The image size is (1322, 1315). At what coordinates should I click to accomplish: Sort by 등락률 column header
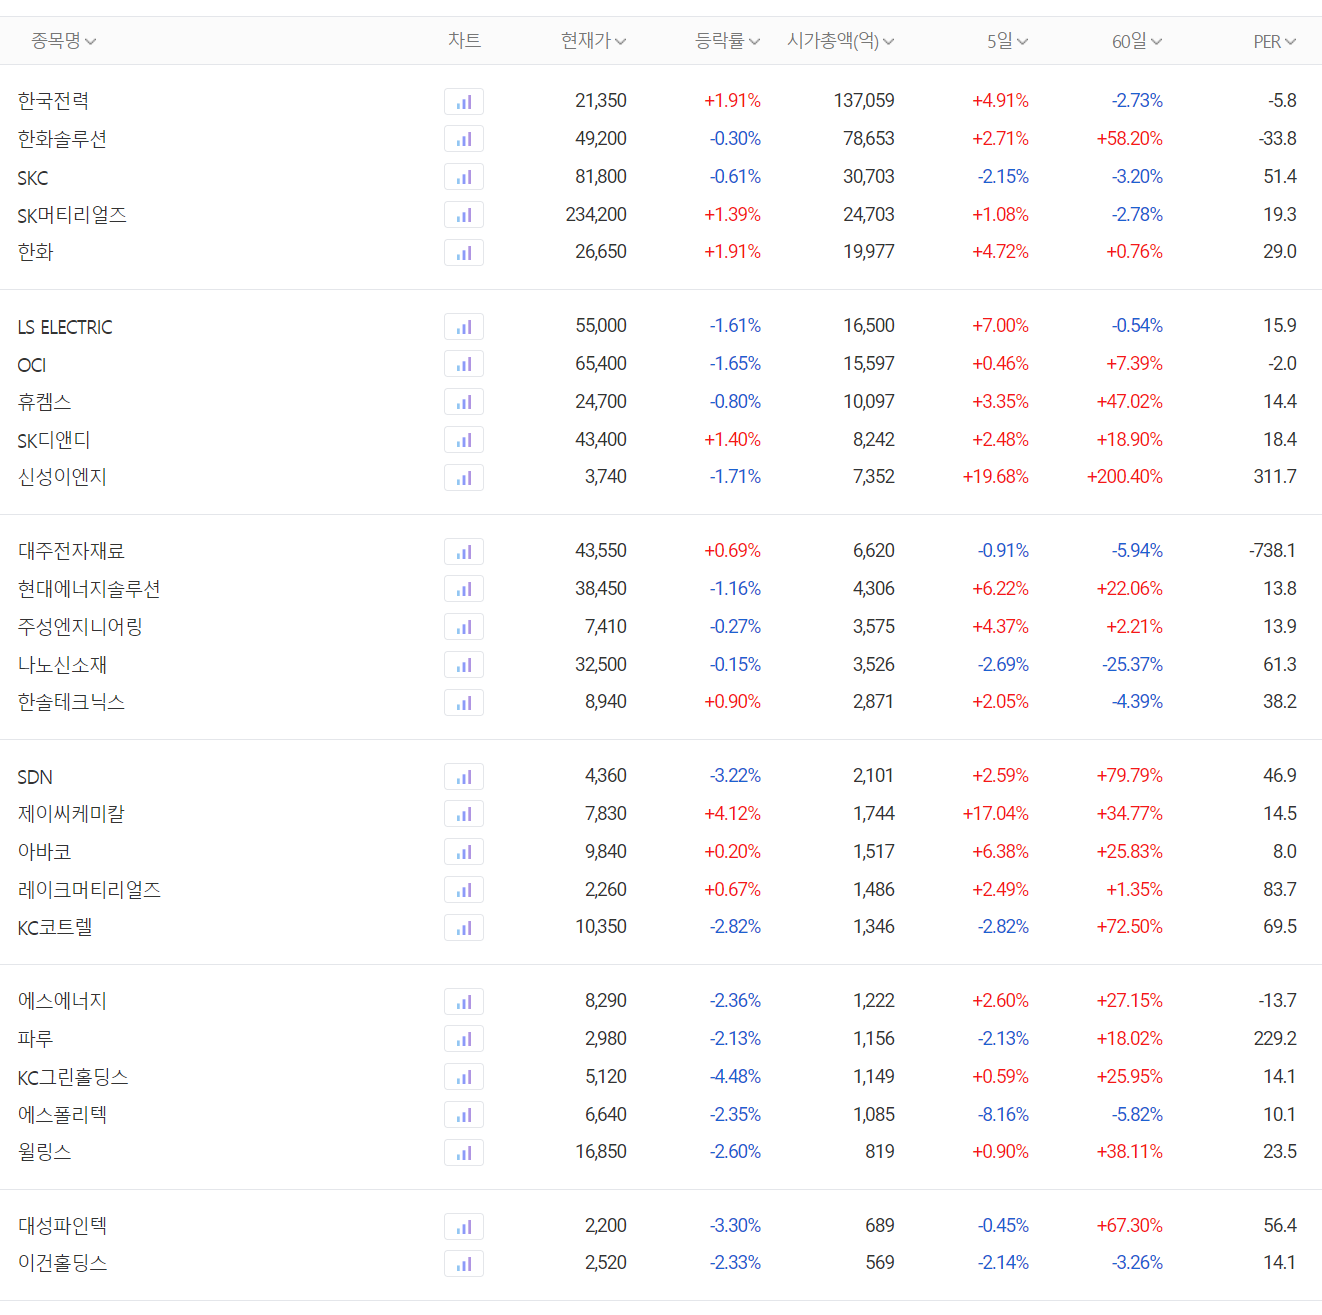(728, 41)
